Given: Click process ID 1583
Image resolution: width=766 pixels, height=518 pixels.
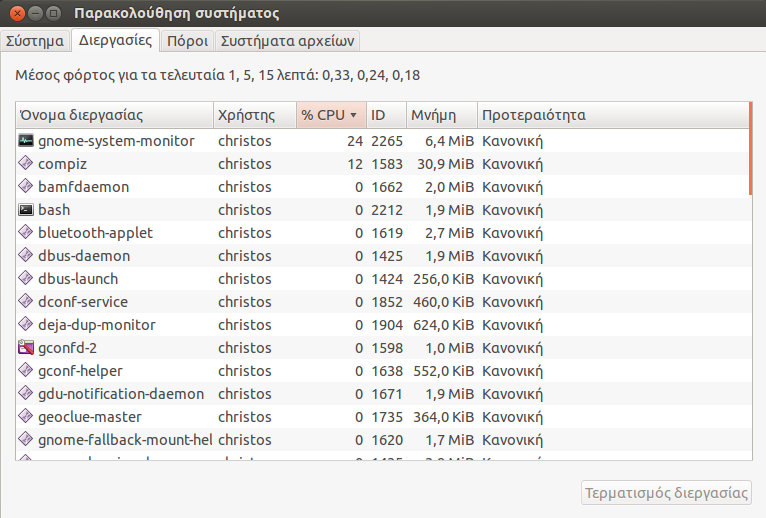Looking at the screenshot, I should click(x=387, y=164).
